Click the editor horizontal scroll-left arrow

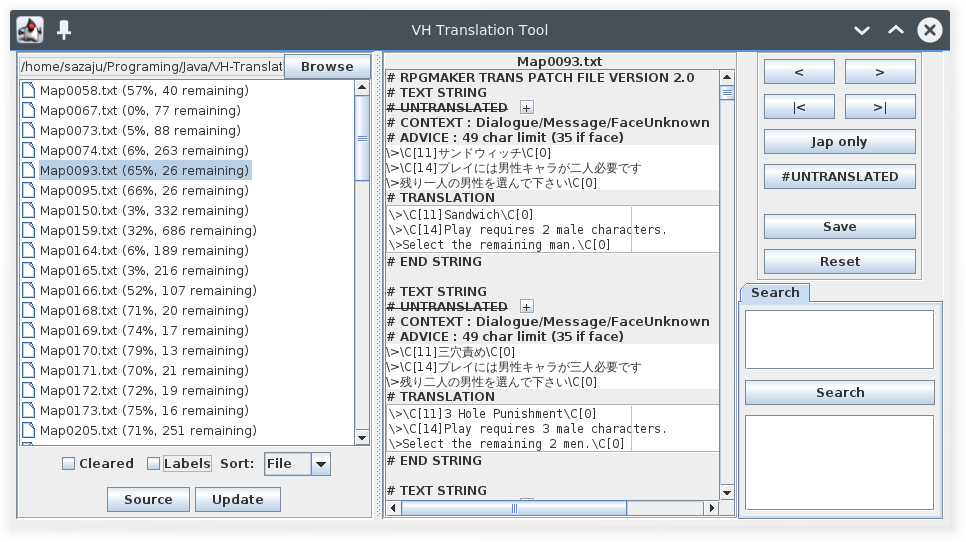tap(394, 508)
